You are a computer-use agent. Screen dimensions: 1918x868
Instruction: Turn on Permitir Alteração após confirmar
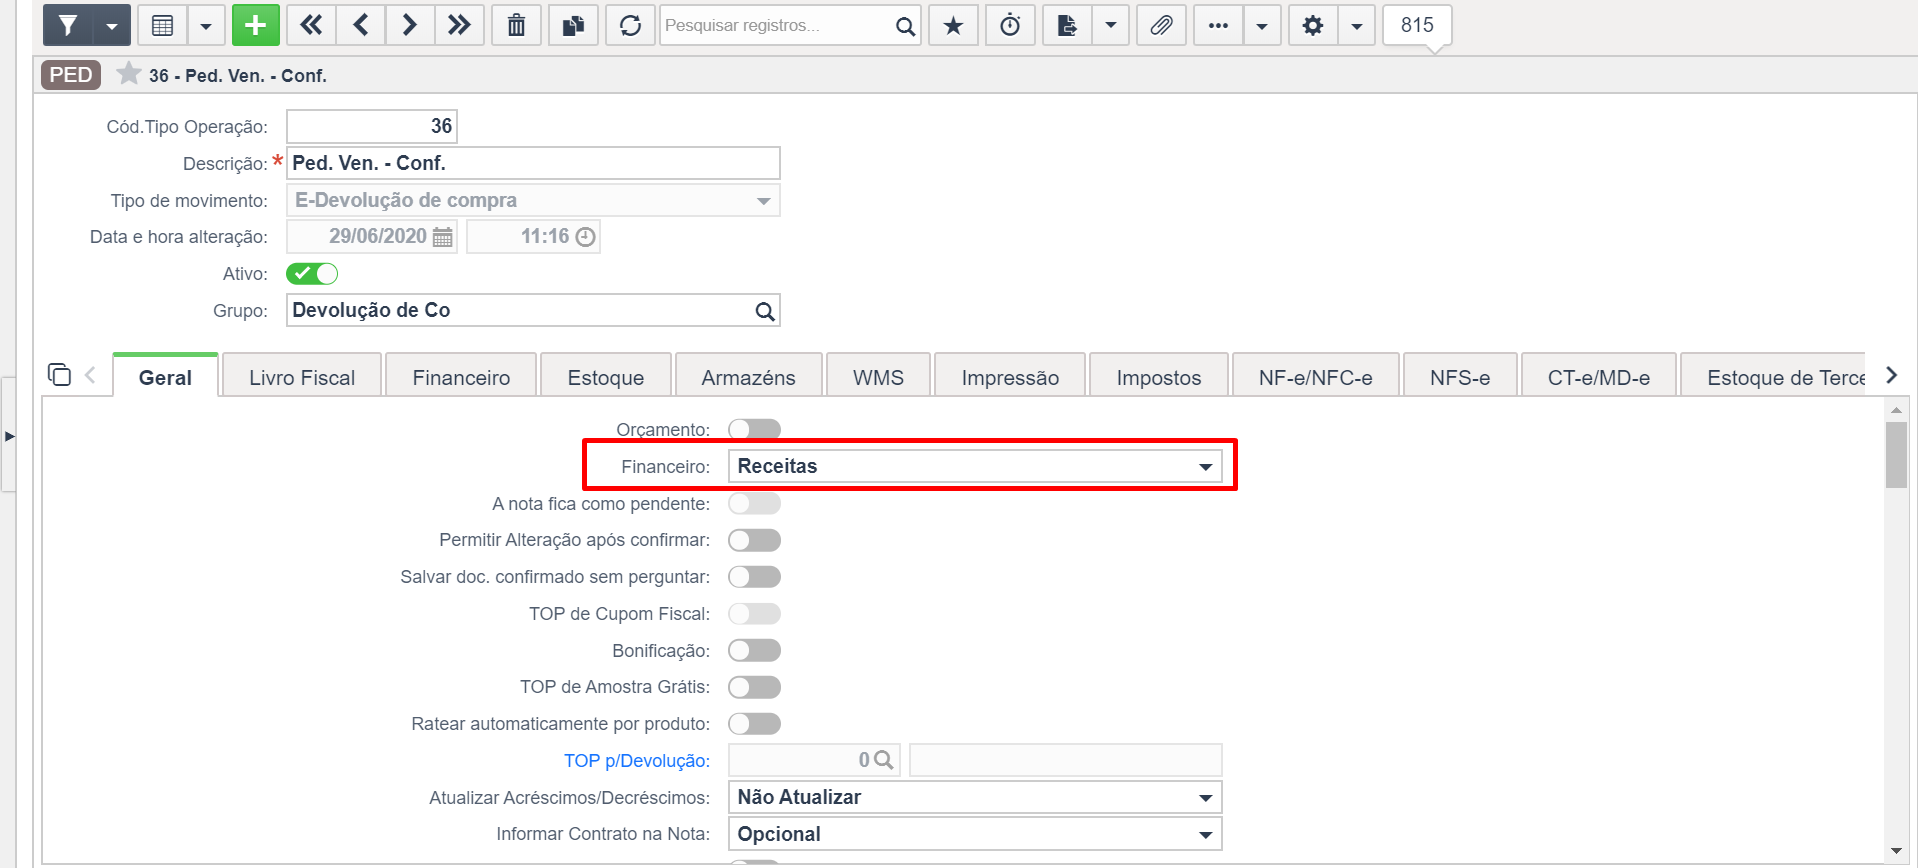[x=754, y=540]
